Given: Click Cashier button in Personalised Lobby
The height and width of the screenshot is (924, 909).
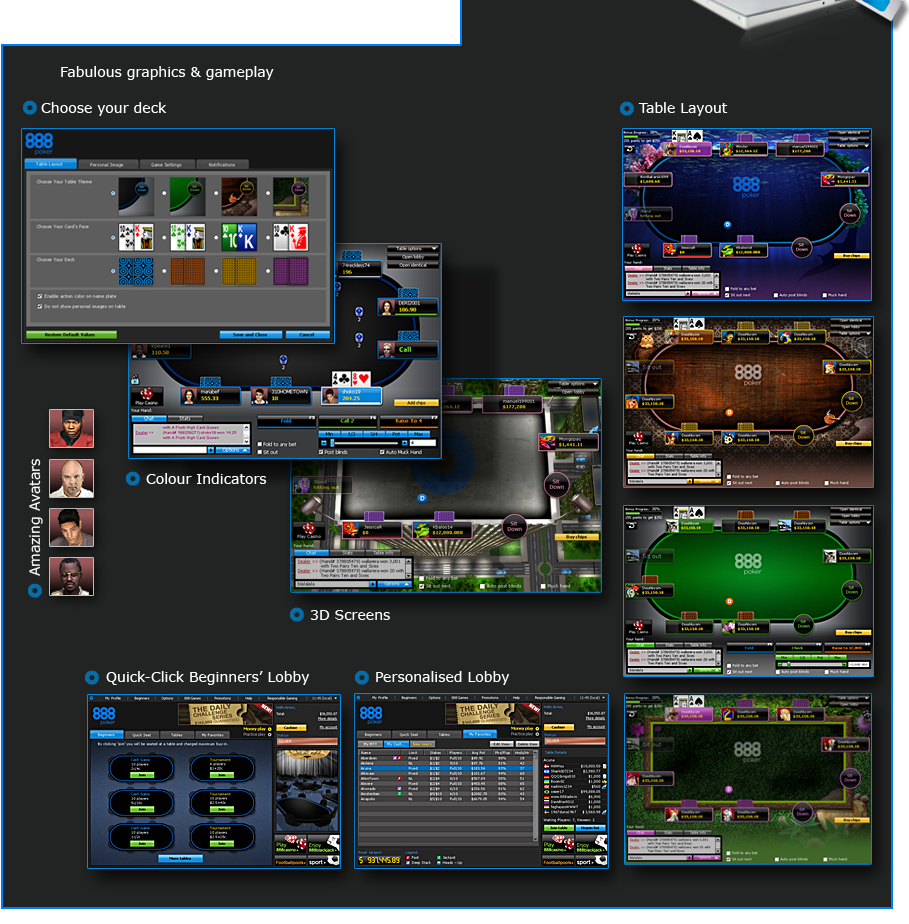Looking at the screenshot, I should (558, 728).
